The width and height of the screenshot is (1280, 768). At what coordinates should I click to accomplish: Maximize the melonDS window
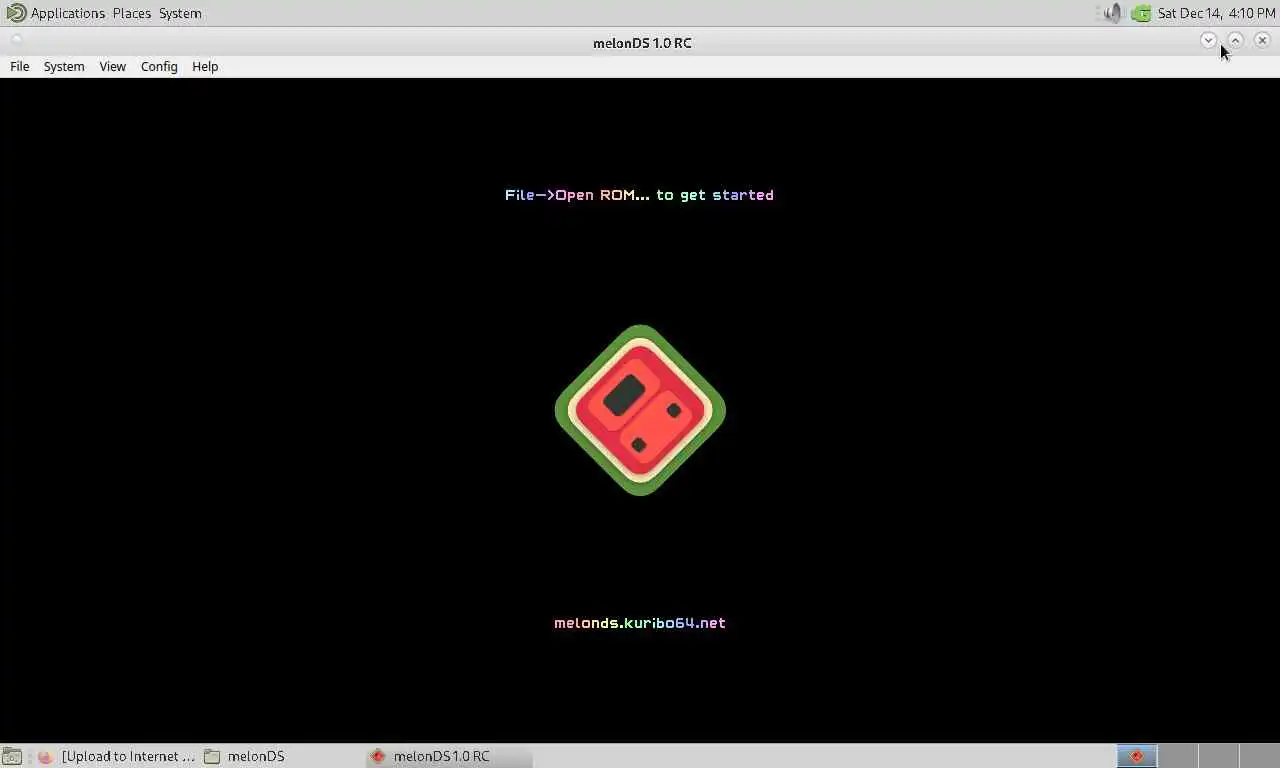tap(1235, 40)
